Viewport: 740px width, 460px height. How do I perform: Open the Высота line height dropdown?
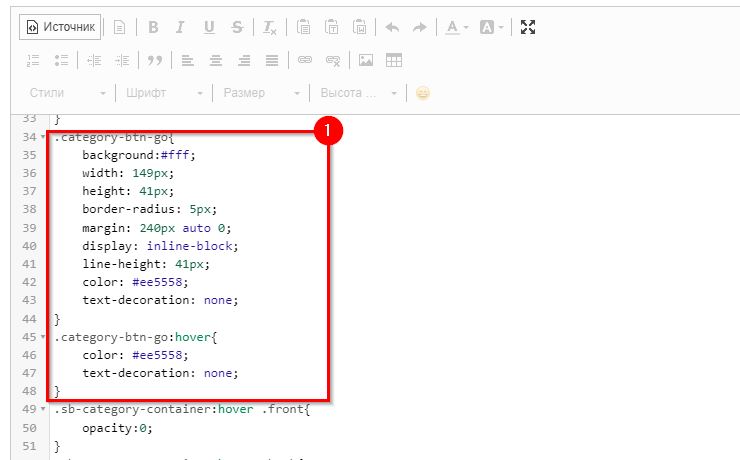357,93
